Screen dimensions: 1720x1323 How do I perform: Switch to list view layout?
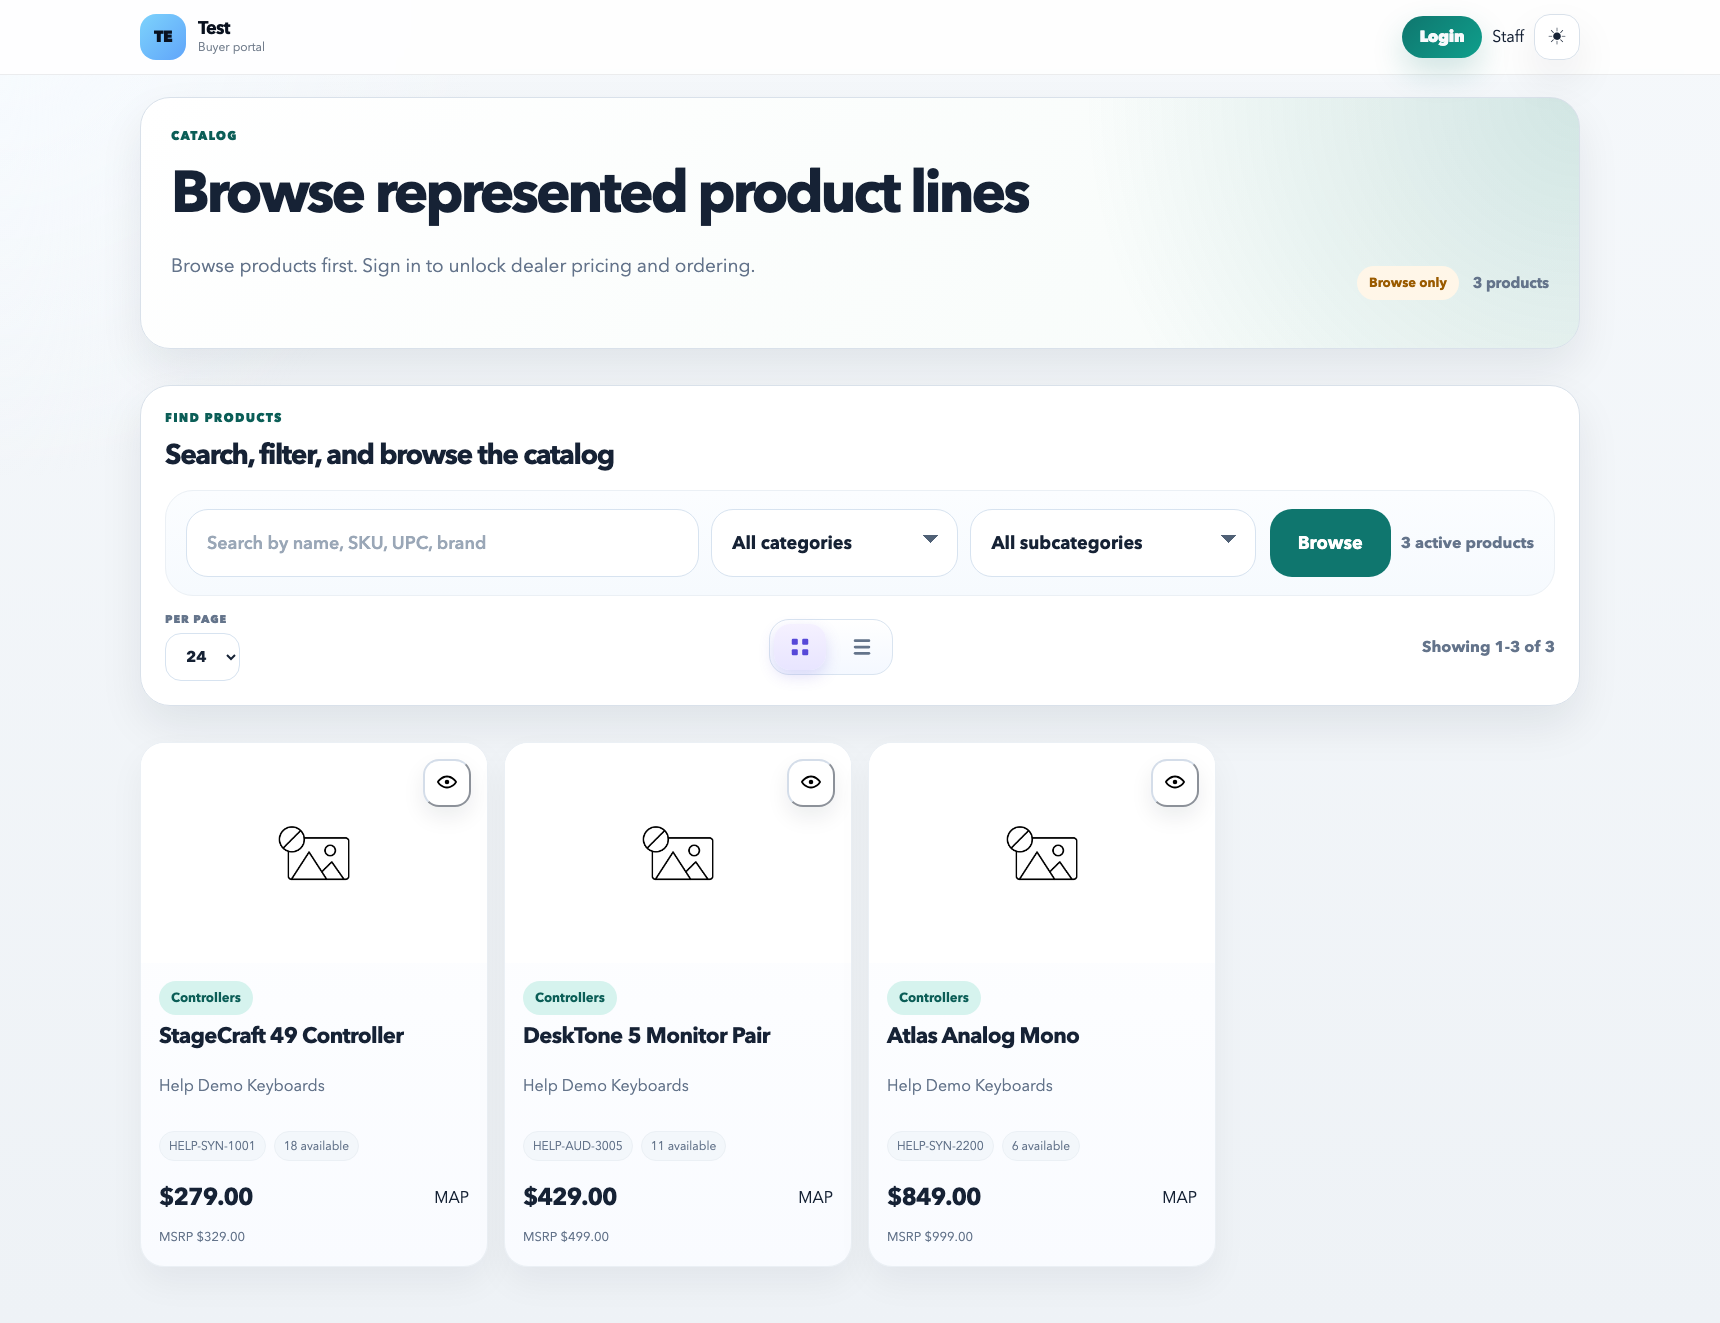[862, 647]
